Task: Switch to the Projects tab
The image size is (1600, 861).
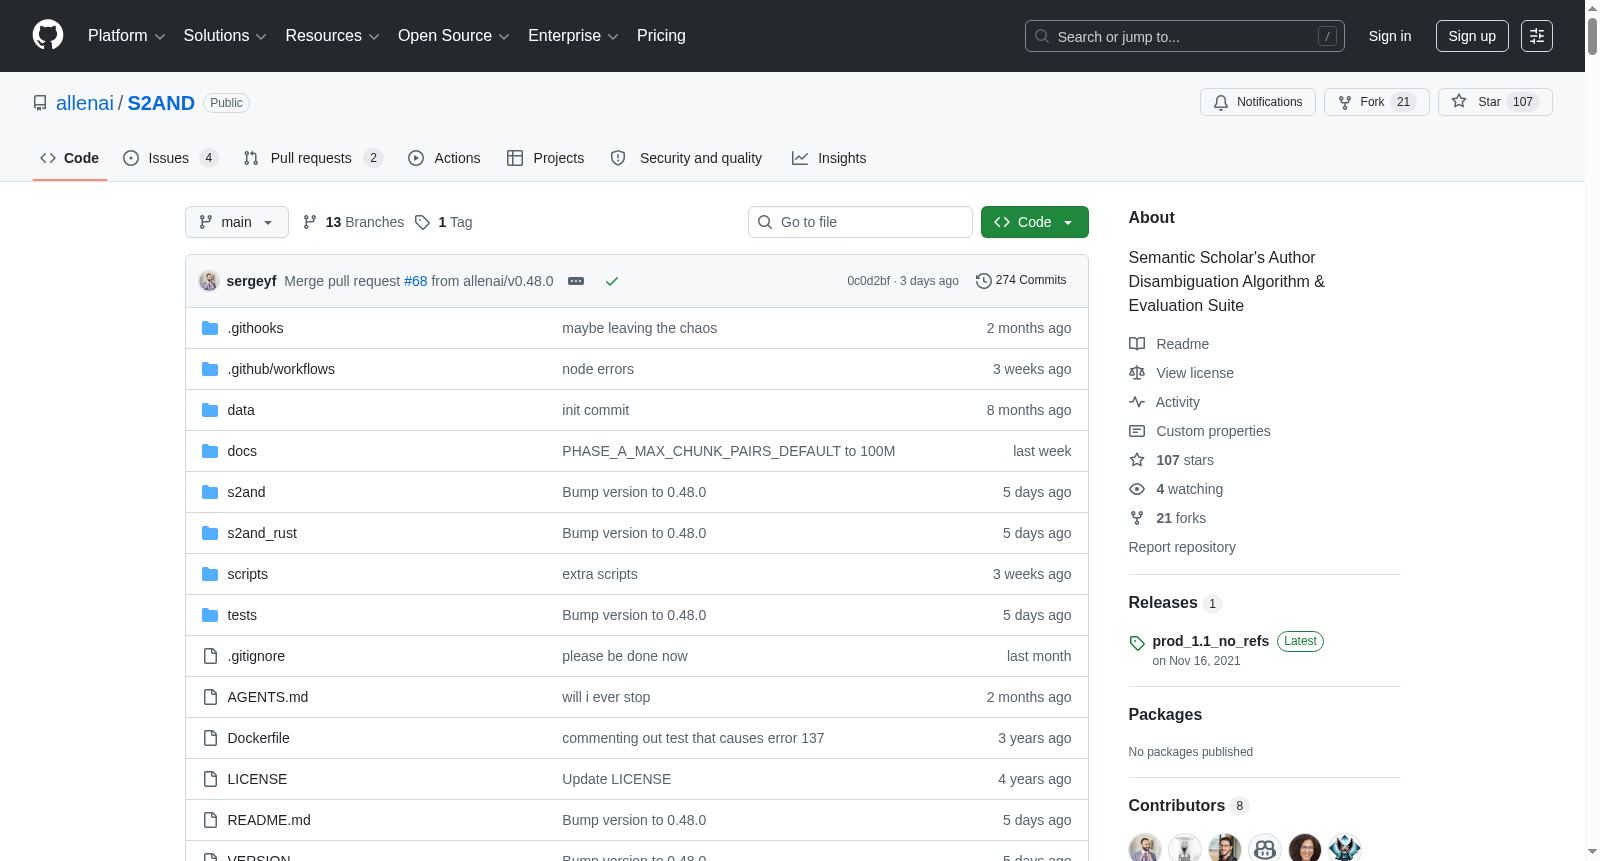Action: pos(545,158)
